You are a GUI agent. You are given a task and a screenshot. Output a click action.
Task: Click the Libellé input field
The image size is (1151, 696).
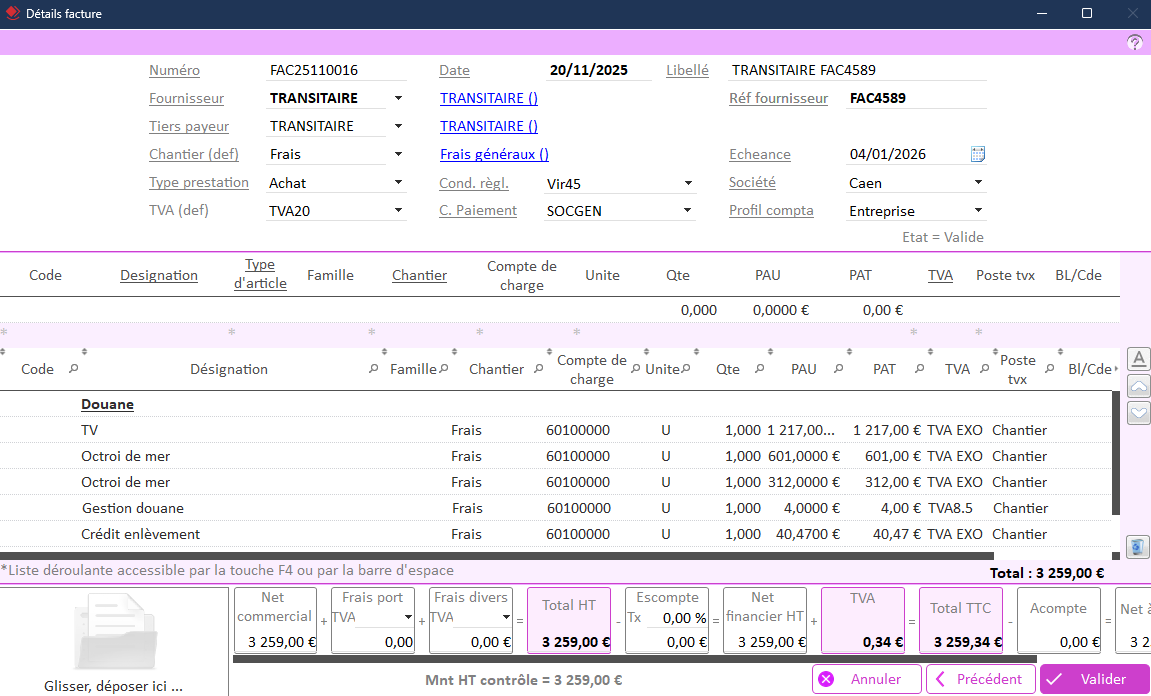point(856,71)
